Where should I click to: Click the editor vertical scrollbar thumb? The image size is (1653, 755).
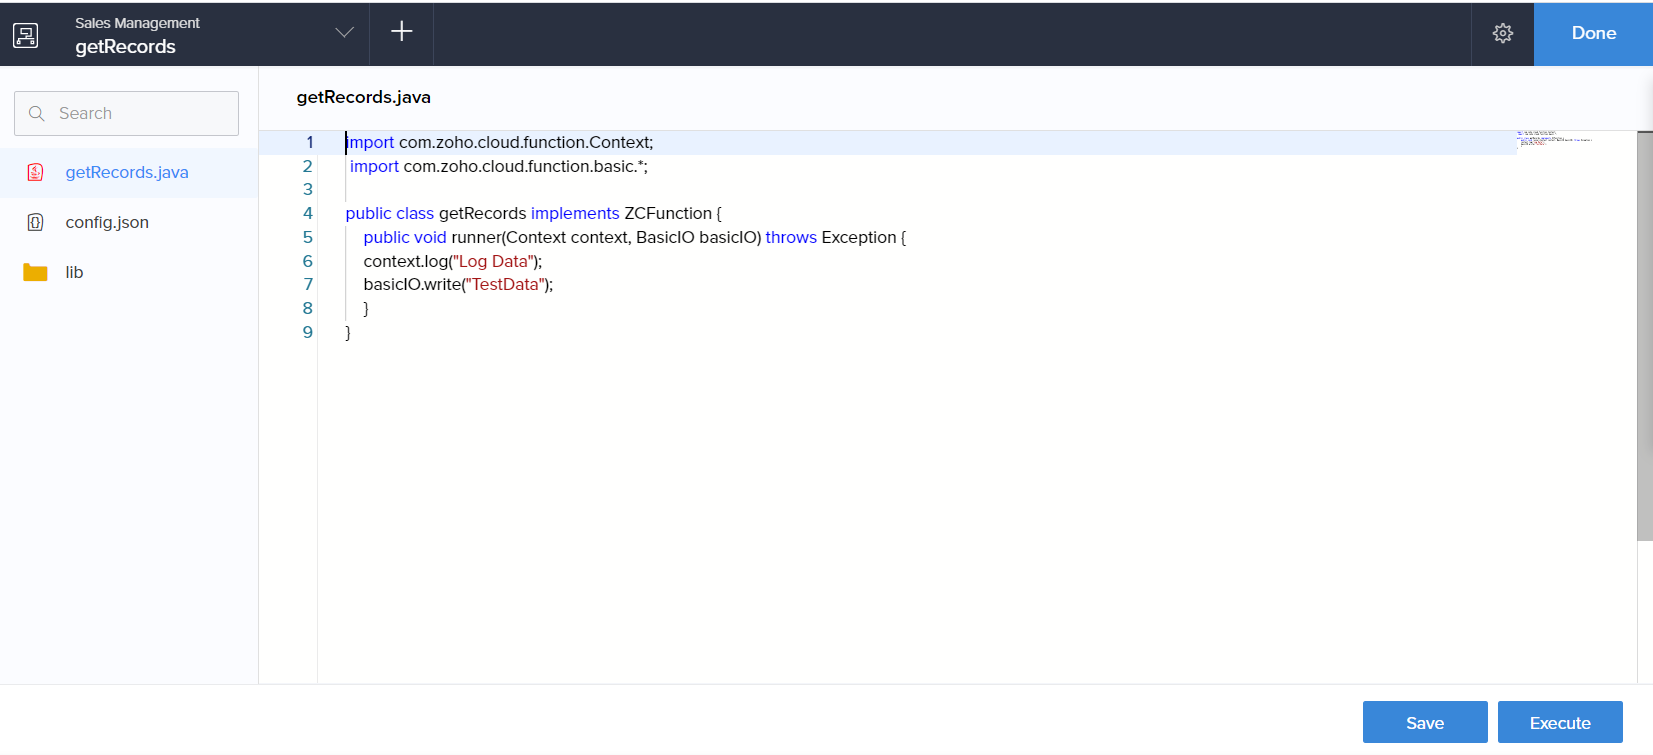coord(1644,336)
